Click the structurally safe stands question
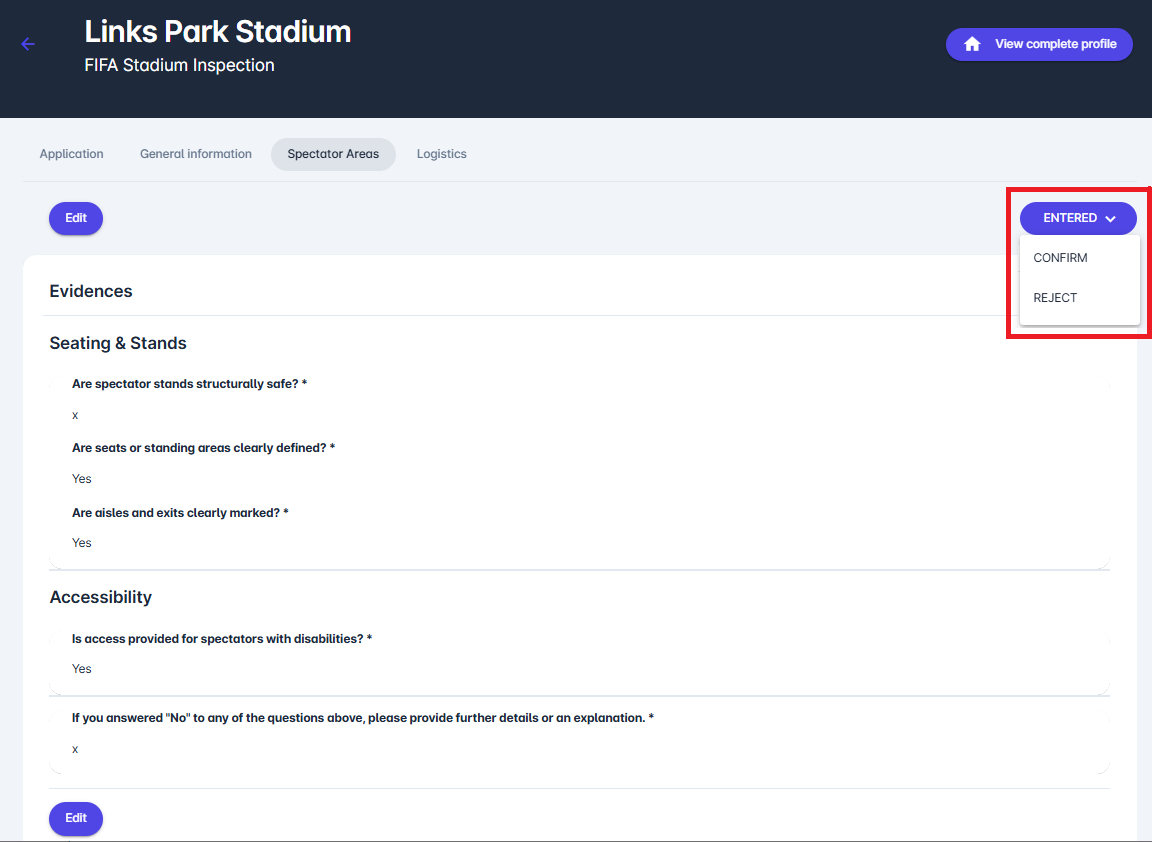The height and width of the screenshot is (842, 1152). coord(189,384)
